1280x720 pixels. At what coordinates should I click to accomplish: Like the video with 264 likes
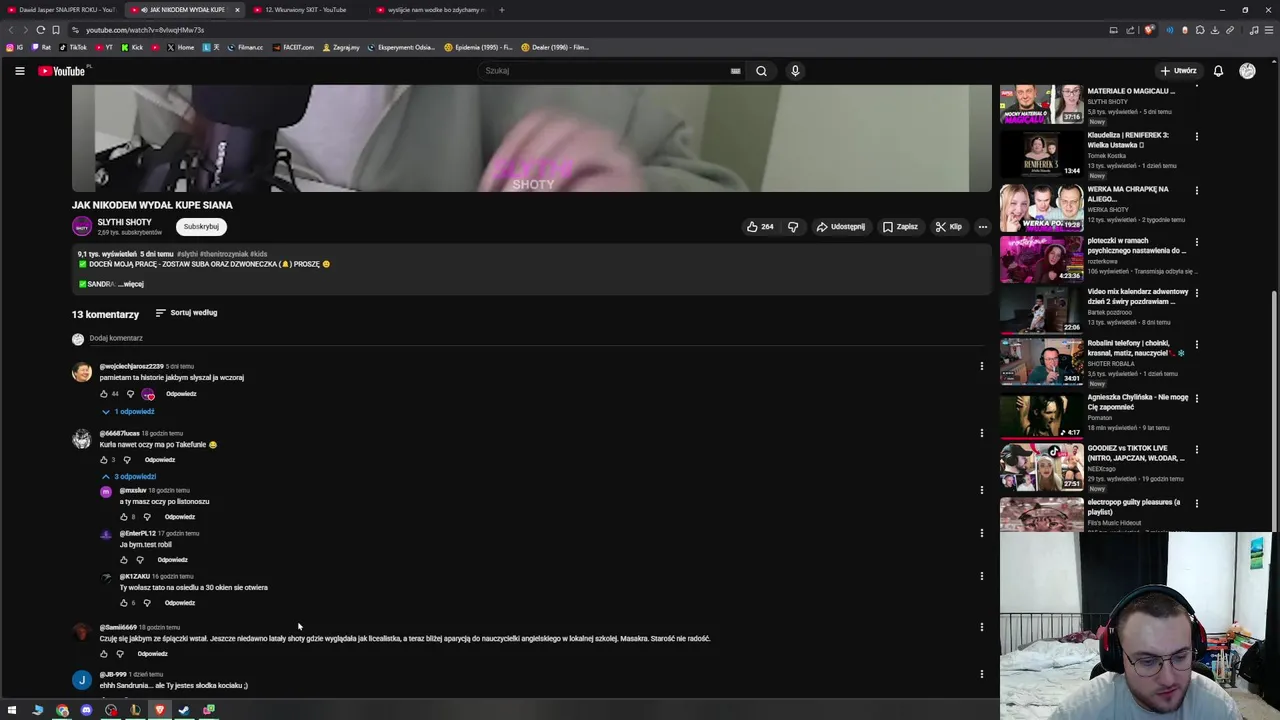tap(760, 227)
